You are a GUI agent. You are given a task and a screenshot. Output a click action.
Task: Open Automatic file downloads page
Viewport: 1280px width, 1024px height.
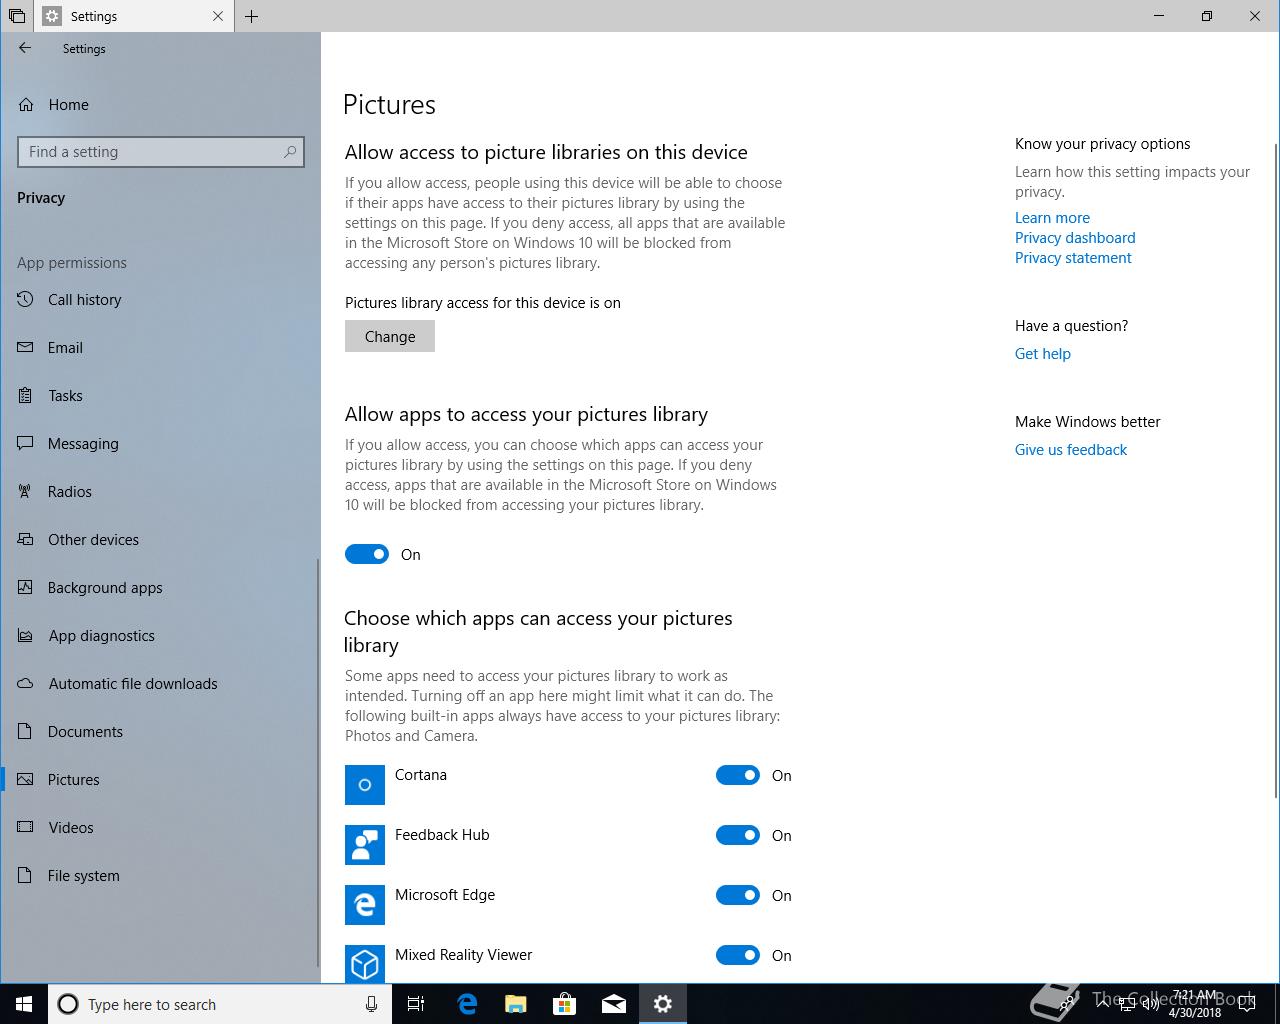[160, 684]
